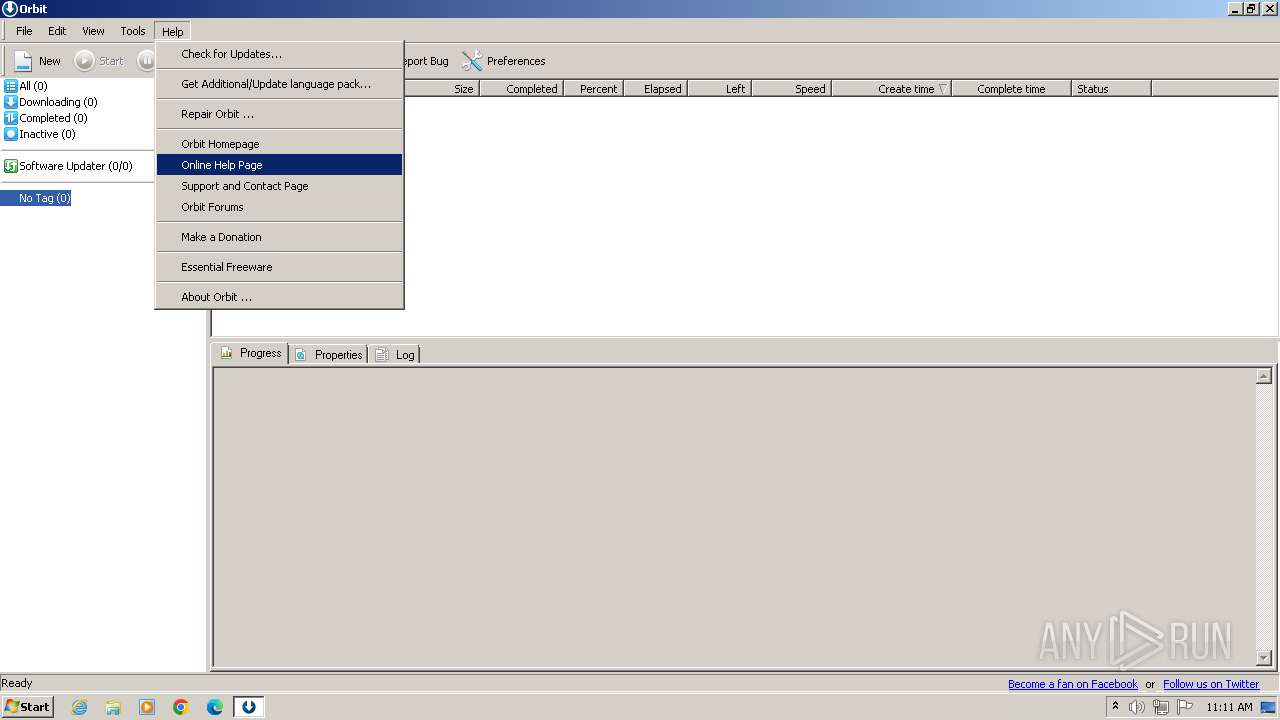Choose Check for Updates... menu entry
Screen dimensions: 1280x720
click(279, 54)
